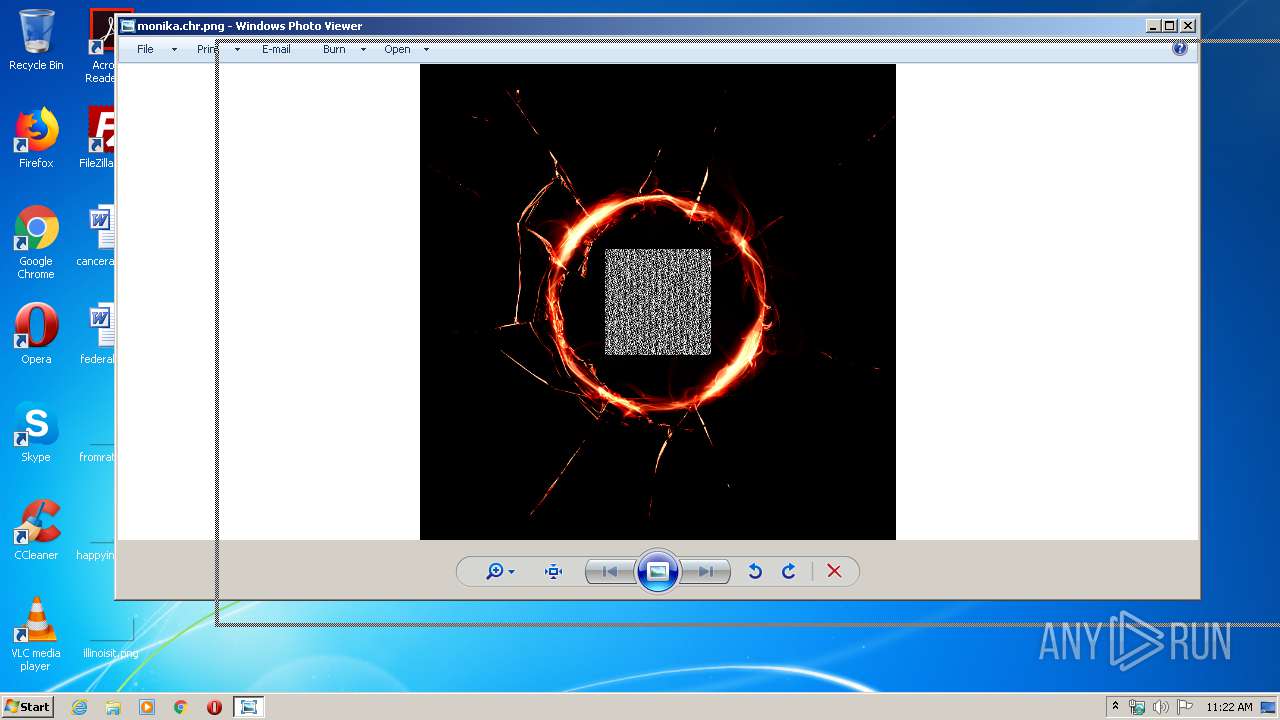Open the CCleaner desktop shortcut
1280x720 pixels.
[36, 530]
